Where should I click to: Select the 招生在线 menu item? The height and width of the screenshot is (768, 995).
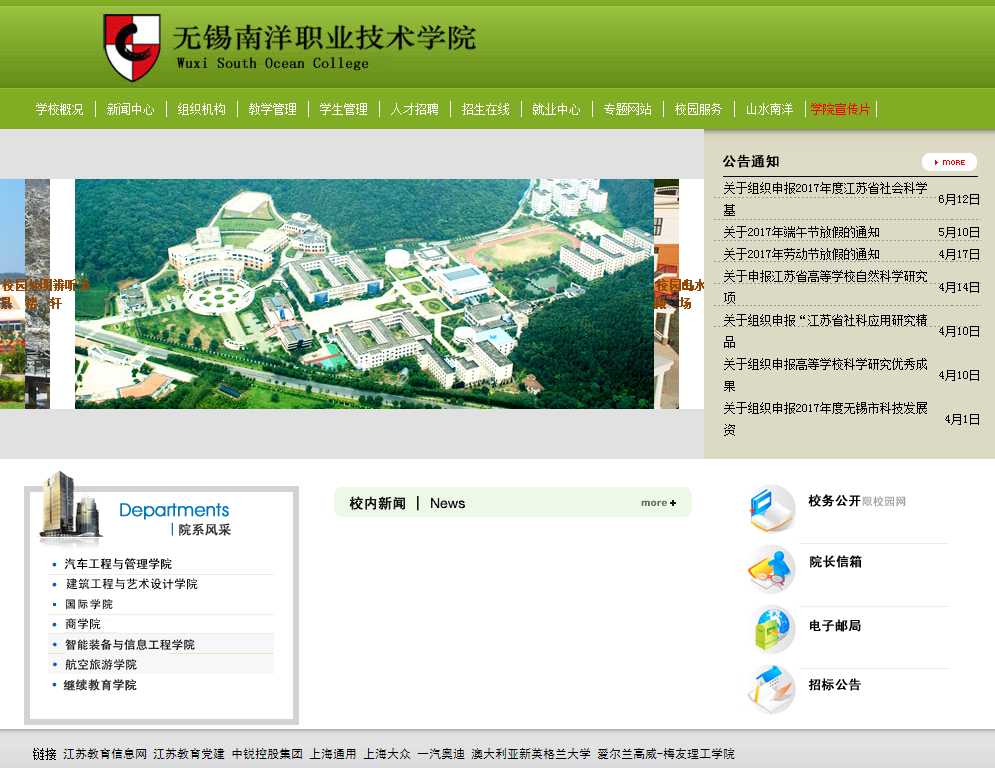[485, 109]
